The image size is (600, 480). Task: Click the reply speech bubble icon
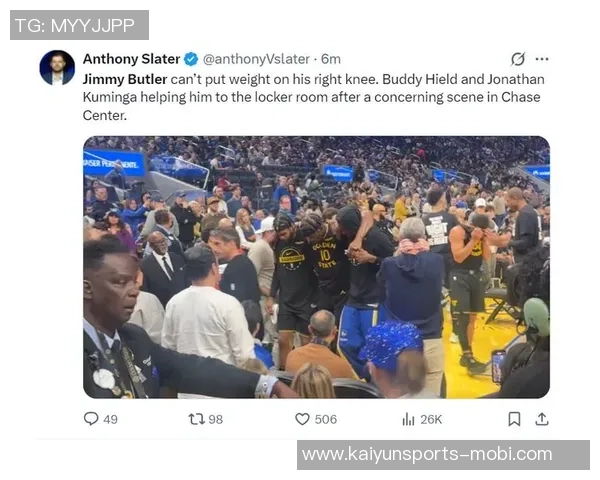pos(91,419)
